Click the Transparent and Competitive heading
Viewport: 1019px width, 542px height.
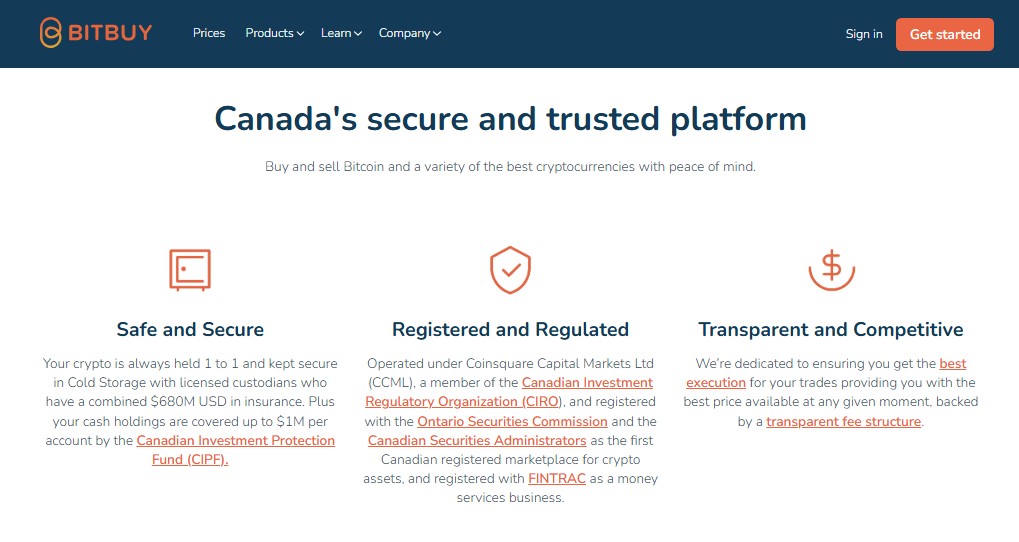pyautogui.click(x=831, y=329)
